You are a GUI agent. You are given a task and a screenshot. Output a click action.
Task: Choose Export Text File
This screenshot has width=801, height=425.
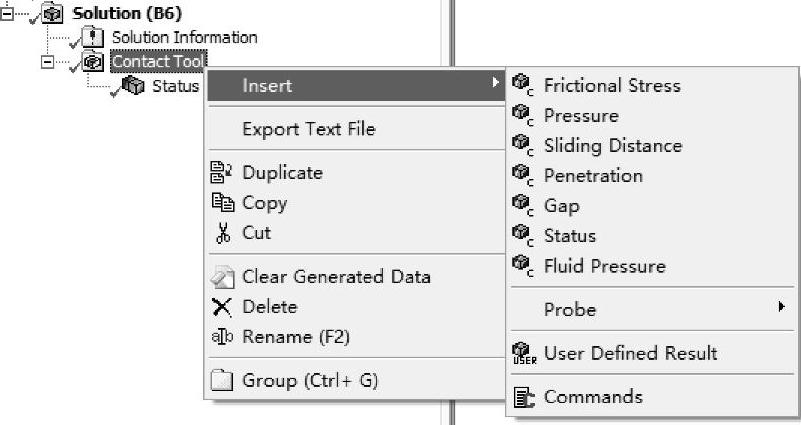click(308, 129)
